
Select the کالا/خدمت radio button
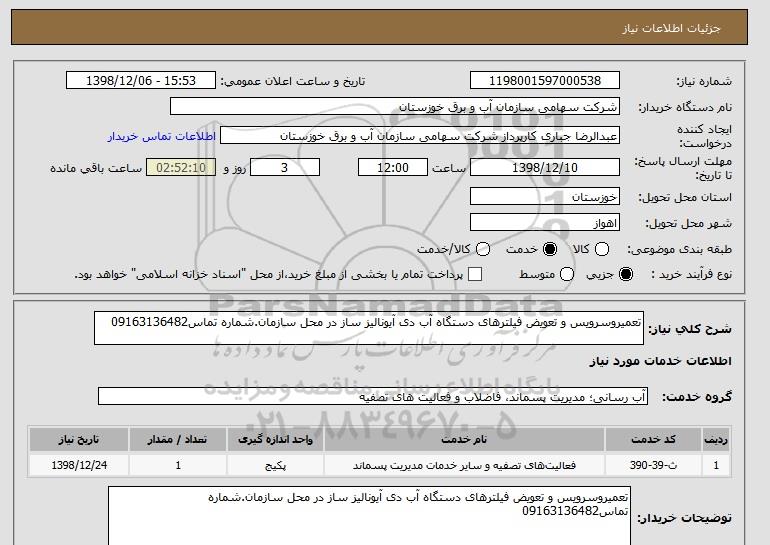(483, 249)
